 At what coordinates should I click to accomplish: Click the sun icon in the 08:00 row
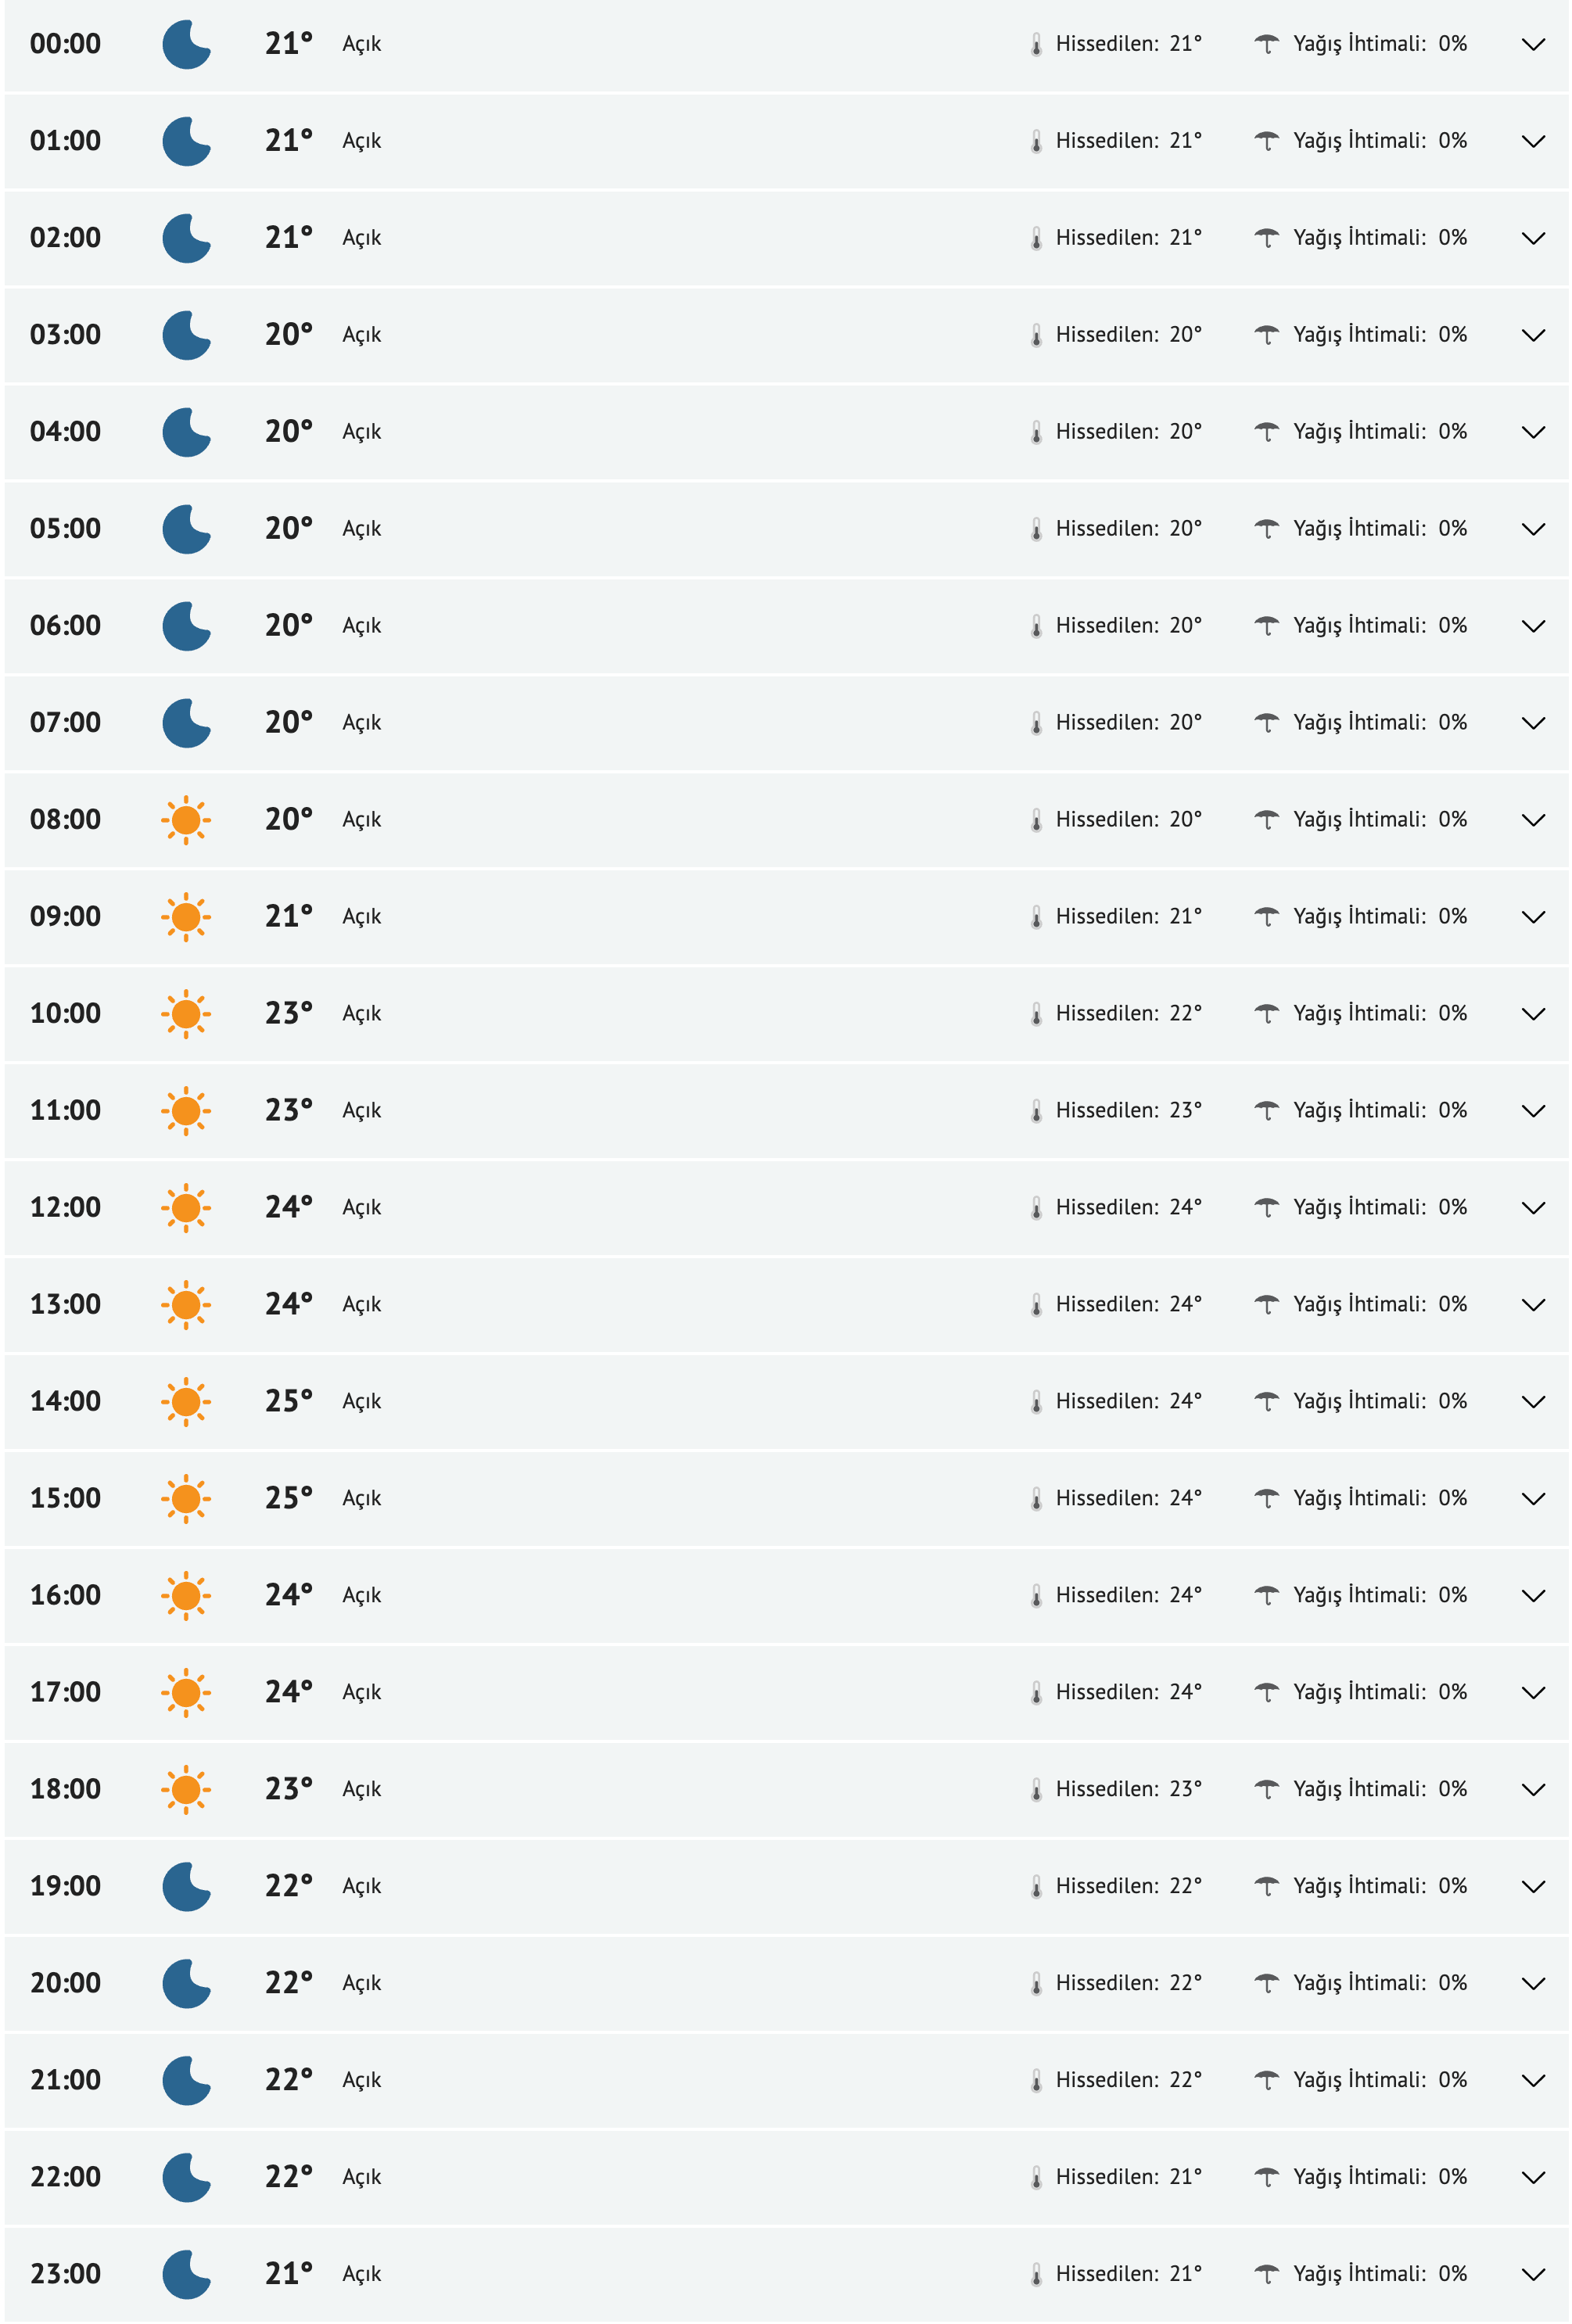186,820
